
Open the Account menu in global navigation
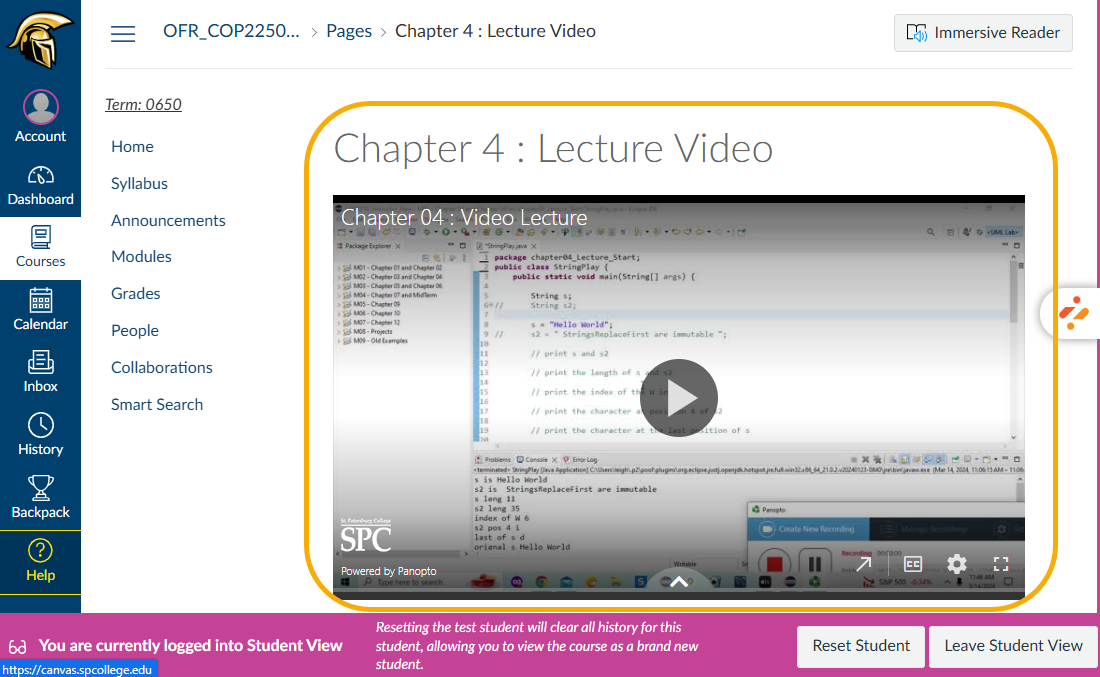pos(40,116)
